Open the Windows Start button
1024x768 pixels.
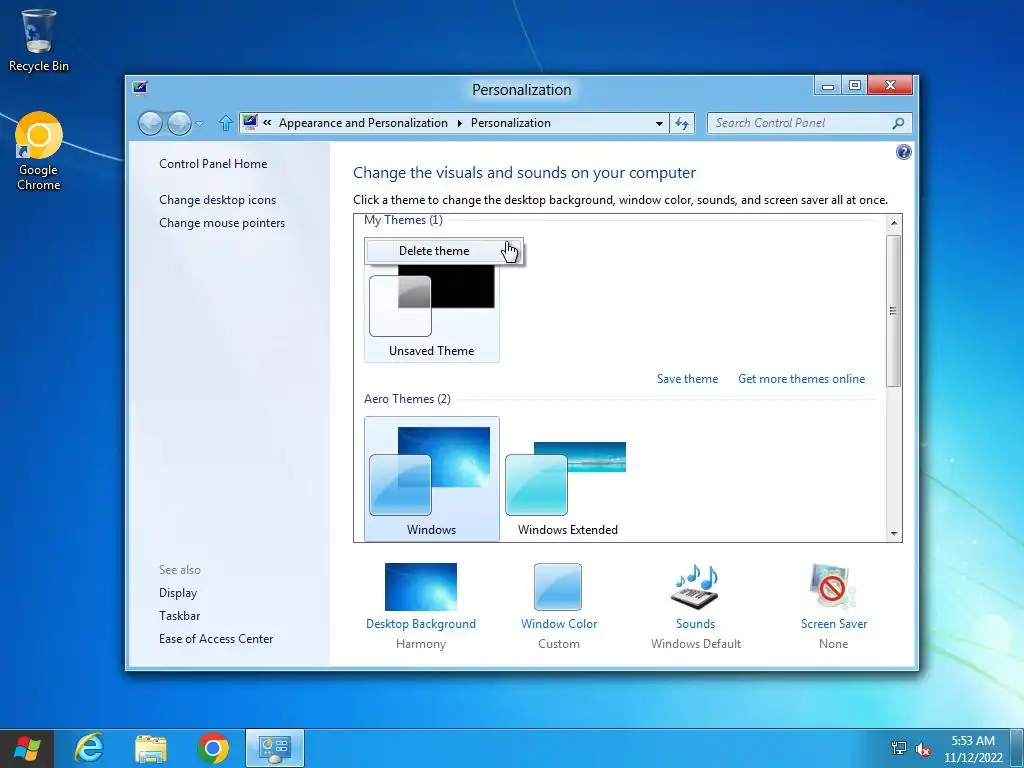click(26, 748)
